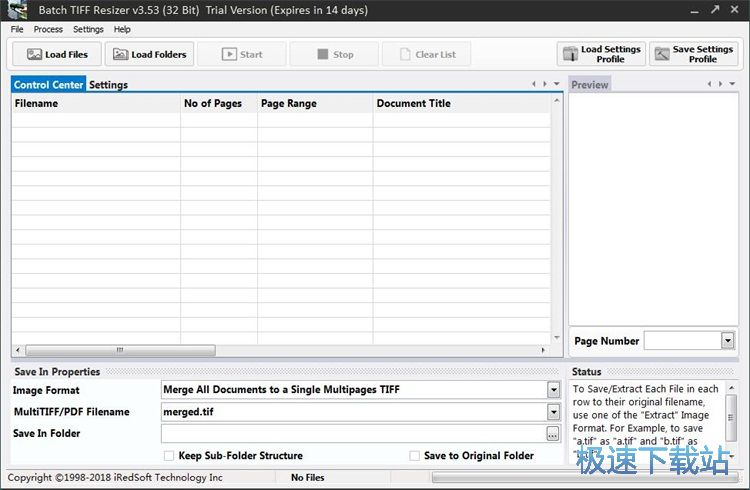
Task: Switch to the Settings tab
Action: pyautogui.click(x=108, y=85)
